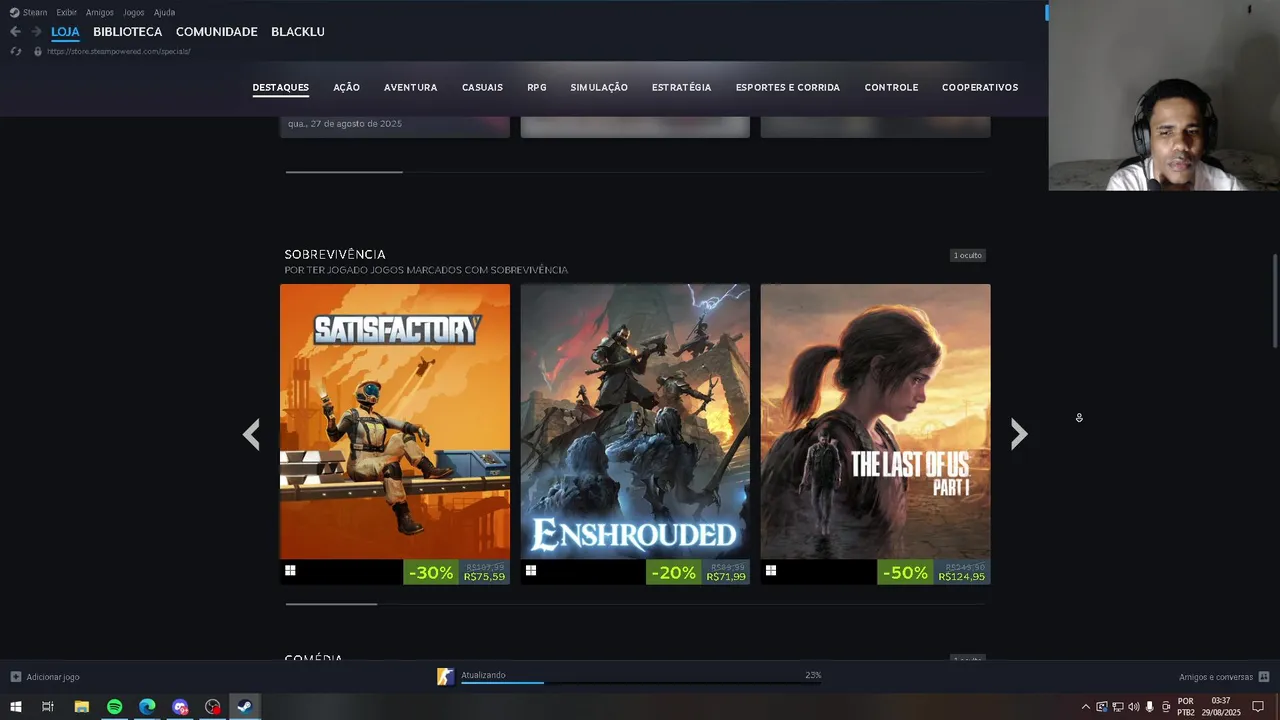1280x720 pixels.
Task: Select the LOJA tab
Action: [x=65, y=32]
